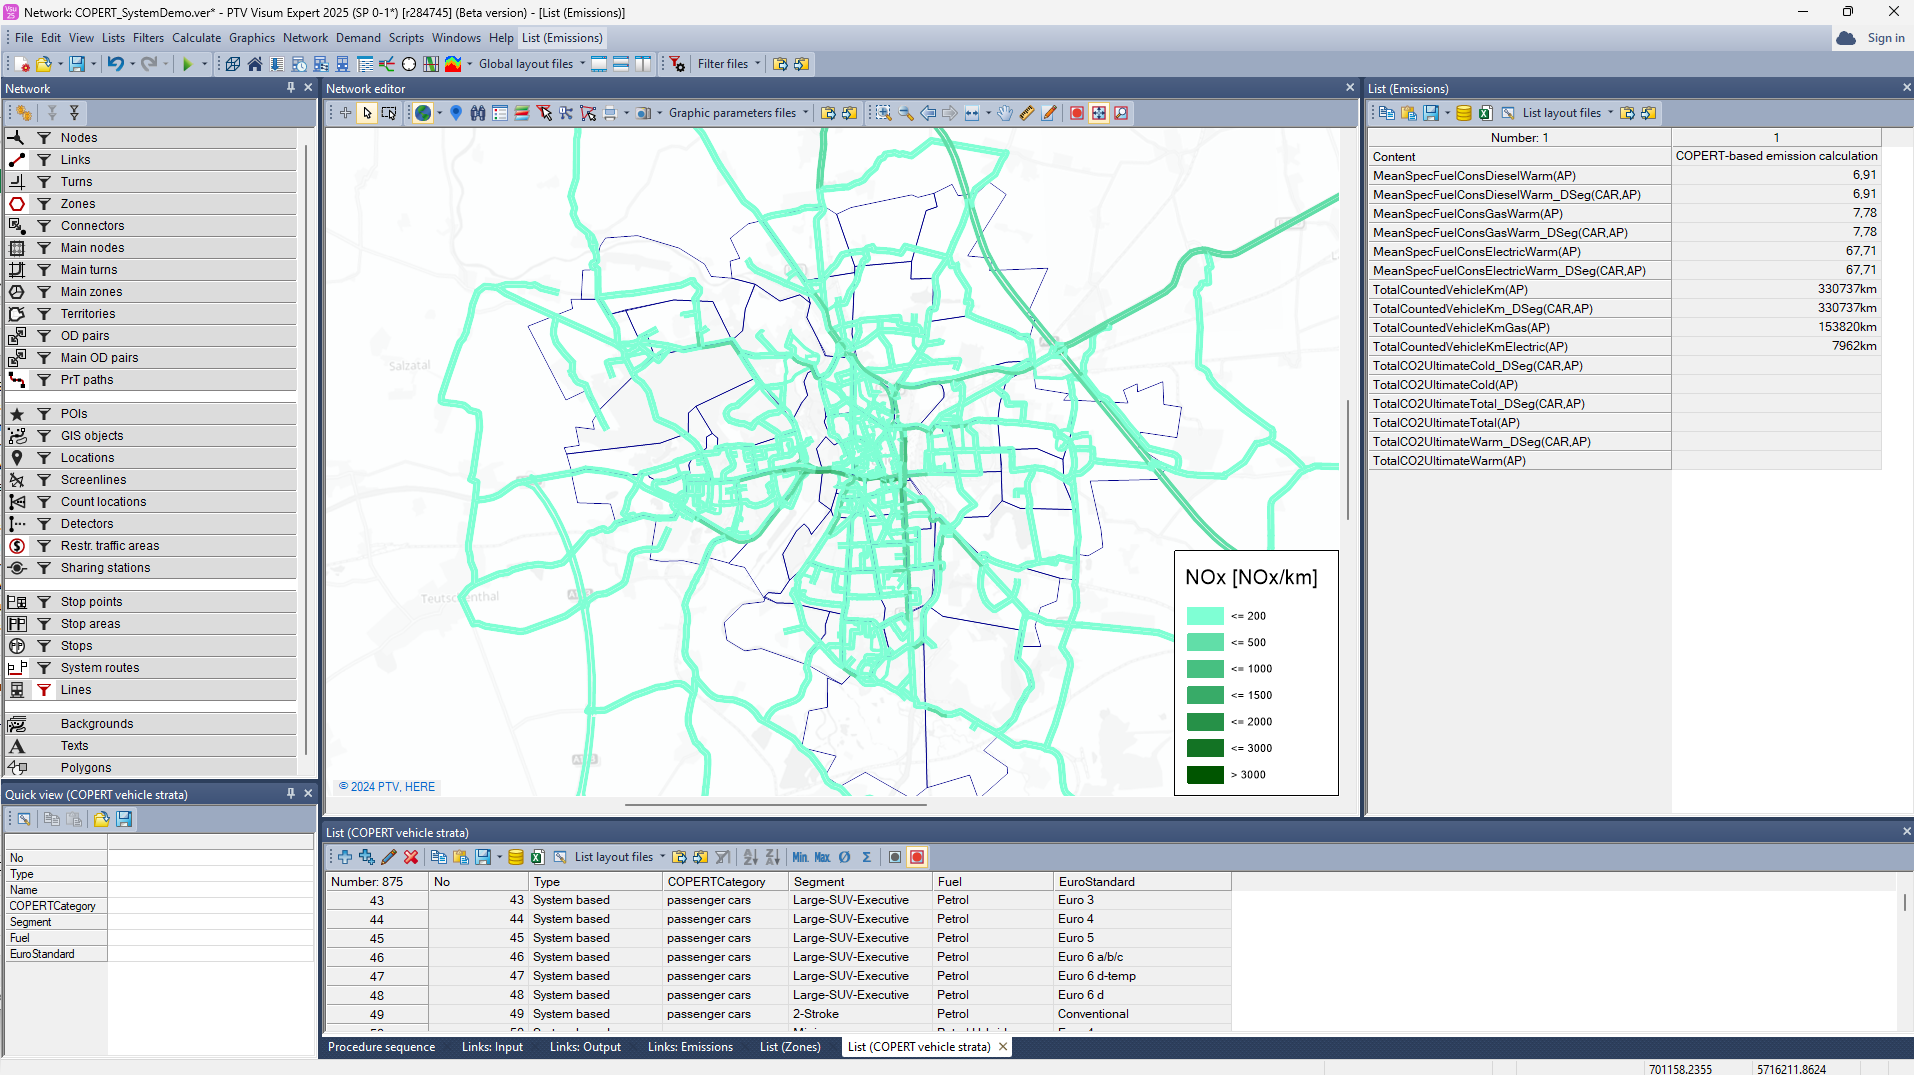This screenshot has width=1914, height=1075.
Task: Click the home icon in main toolbar
Action: [255, 64]
